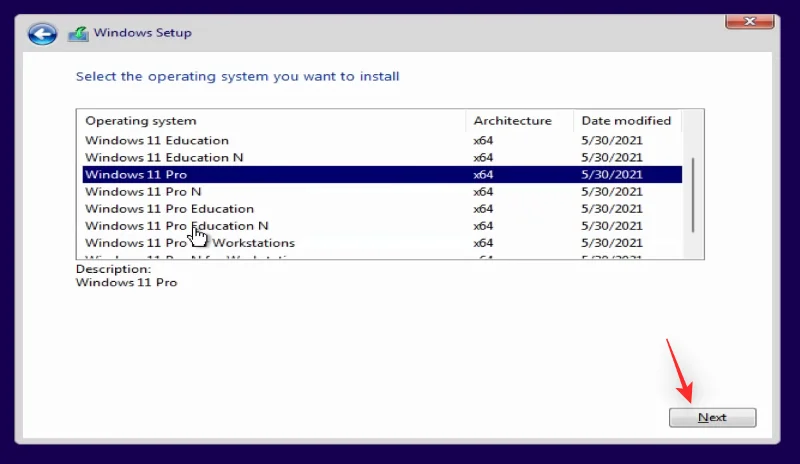The height and width of the screenshot is (464, 800).
Task: Click 5/30/2021 date in Windows 11 Education N row
Action: pos(612,157)
